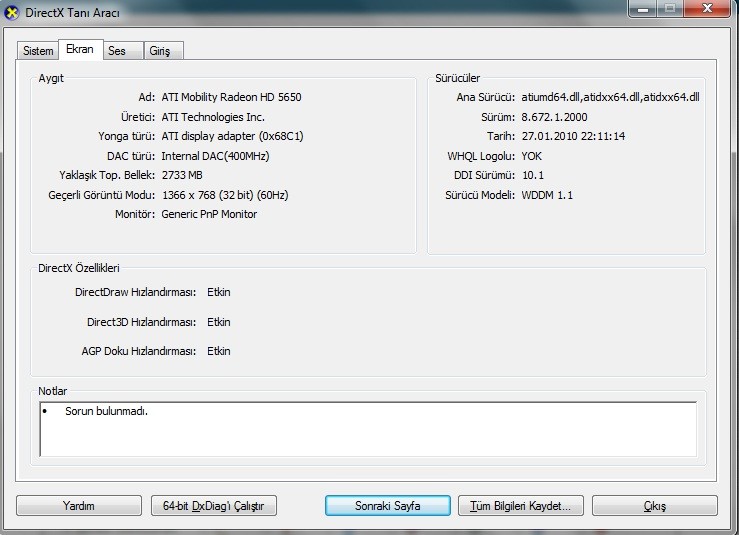
Task: Click the Yardım button
Action: [79, 506]
